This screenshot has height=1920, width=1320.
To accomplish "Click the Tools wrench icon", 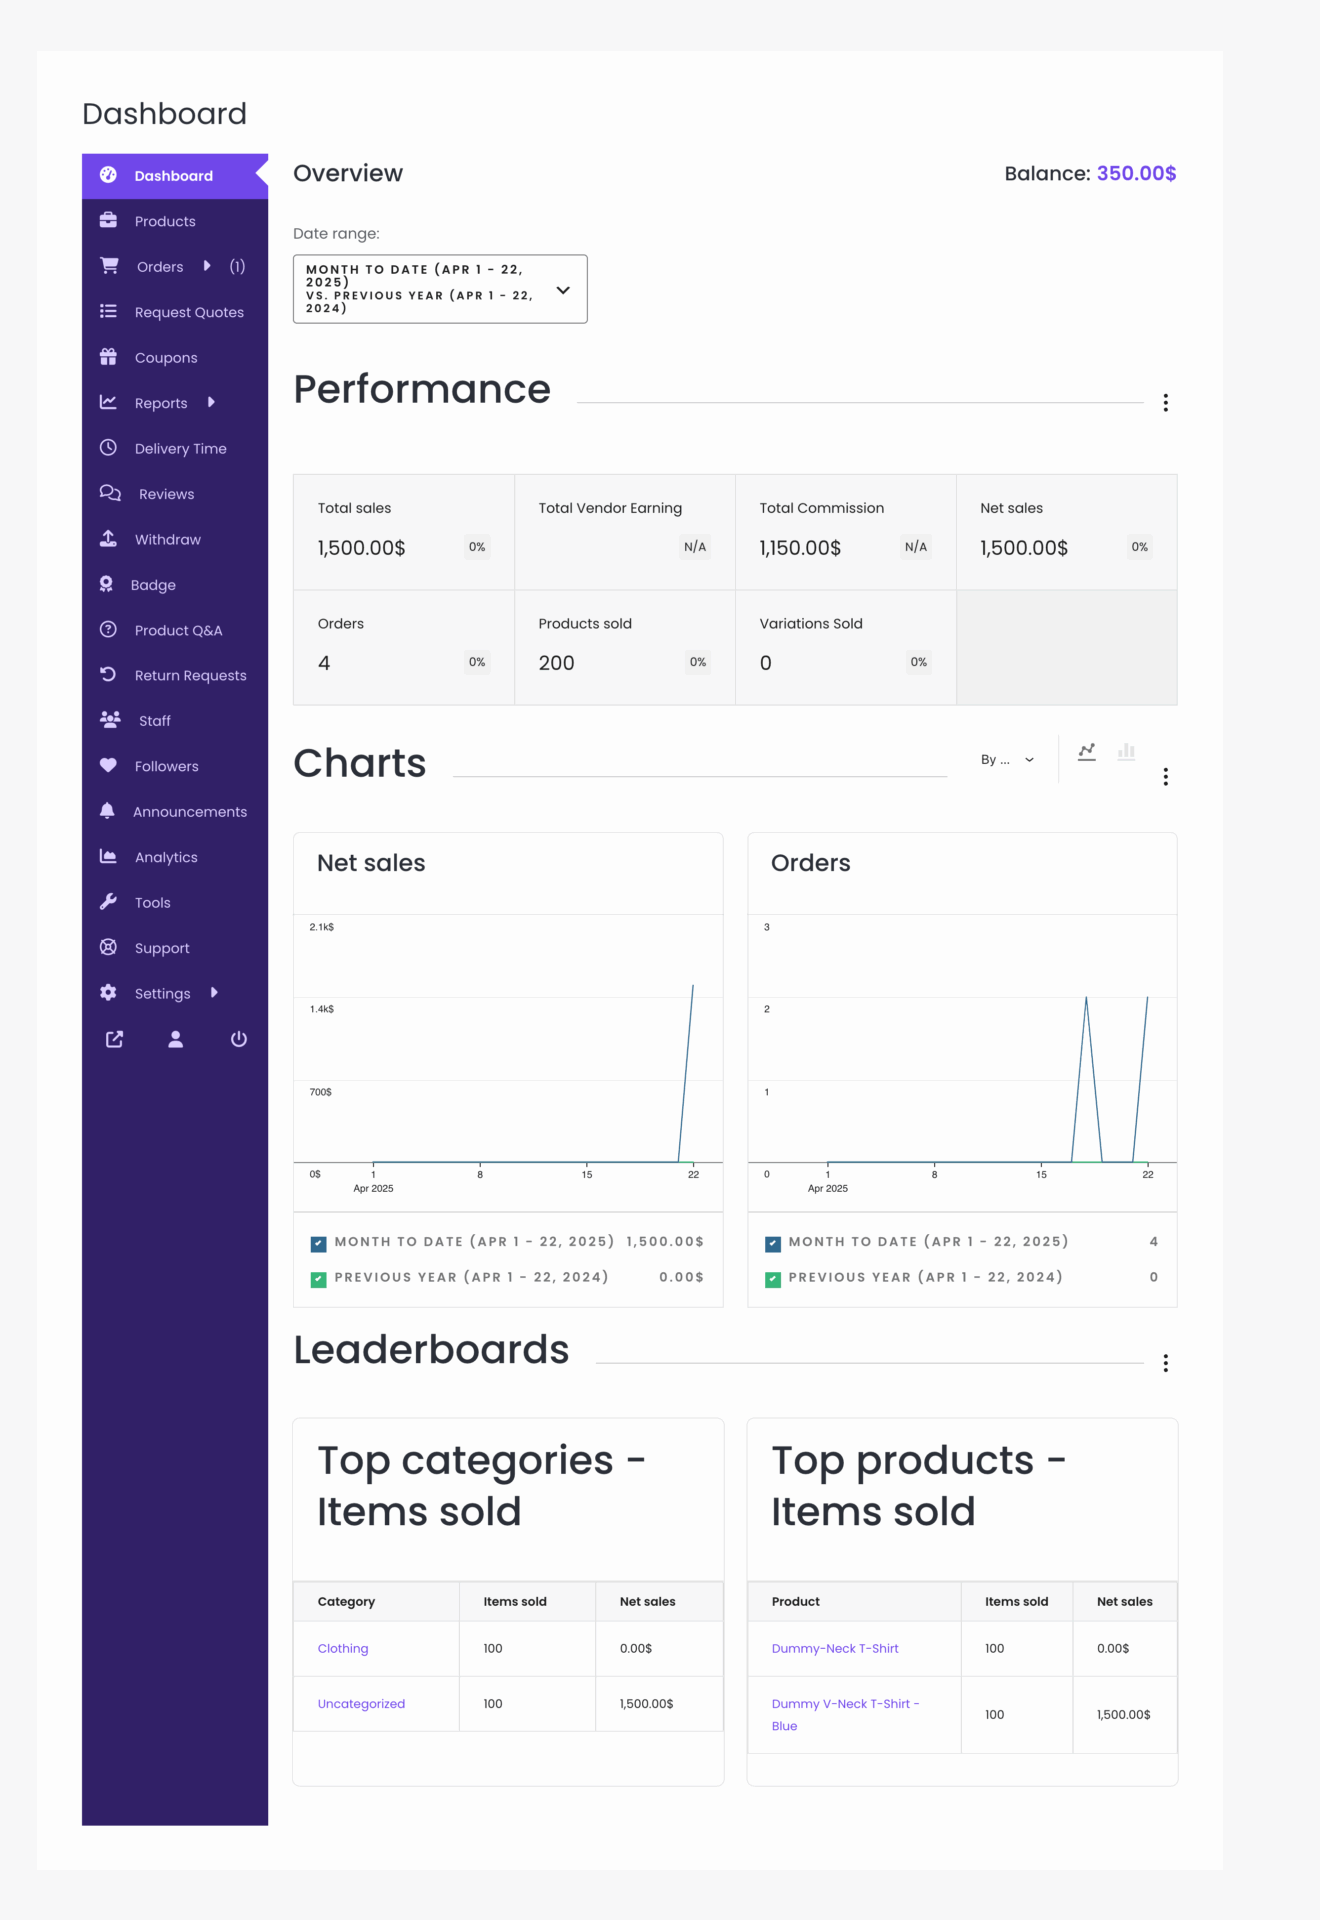I will tap(108, 902).
